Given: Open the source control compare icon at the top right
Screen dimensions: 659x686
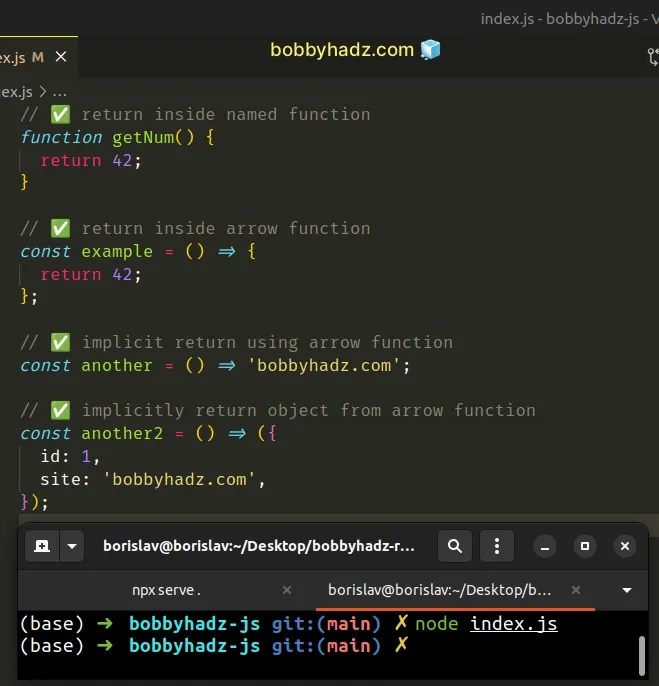Looking at the screenshot, I should [x=653, y=57].
